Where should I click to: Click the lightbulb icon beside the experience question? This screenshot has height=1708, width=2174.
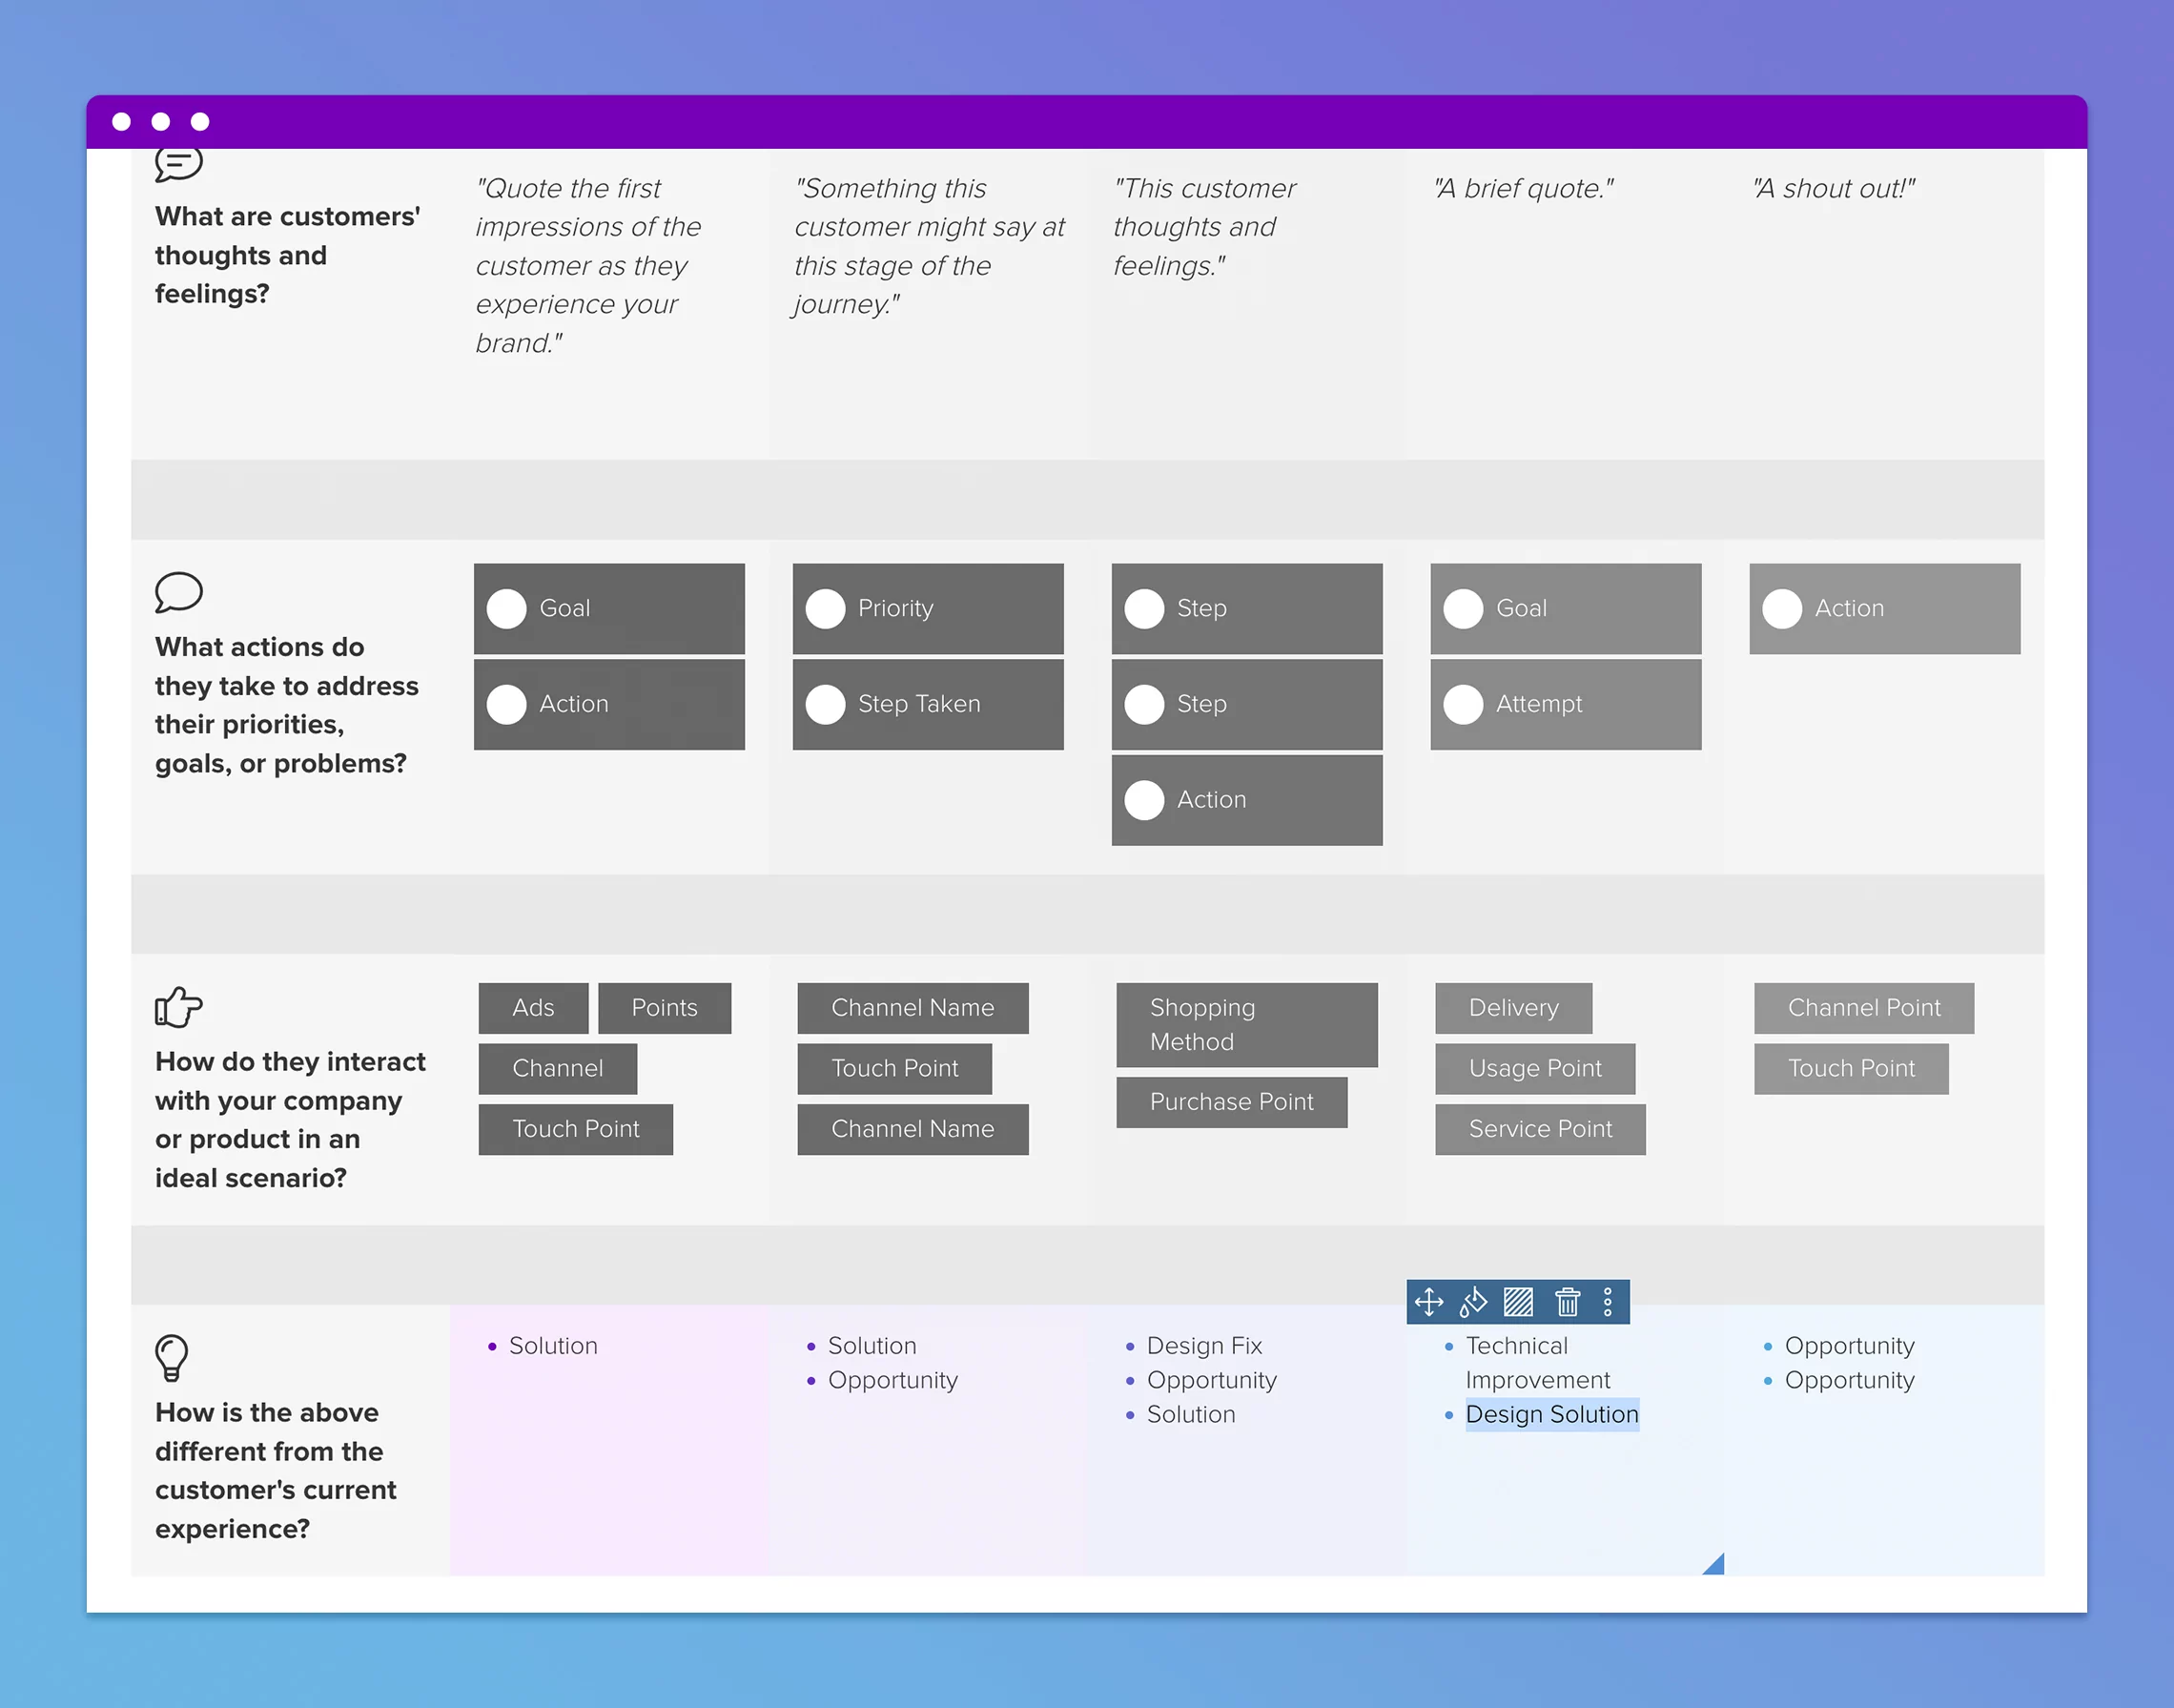pos(172,1357)
